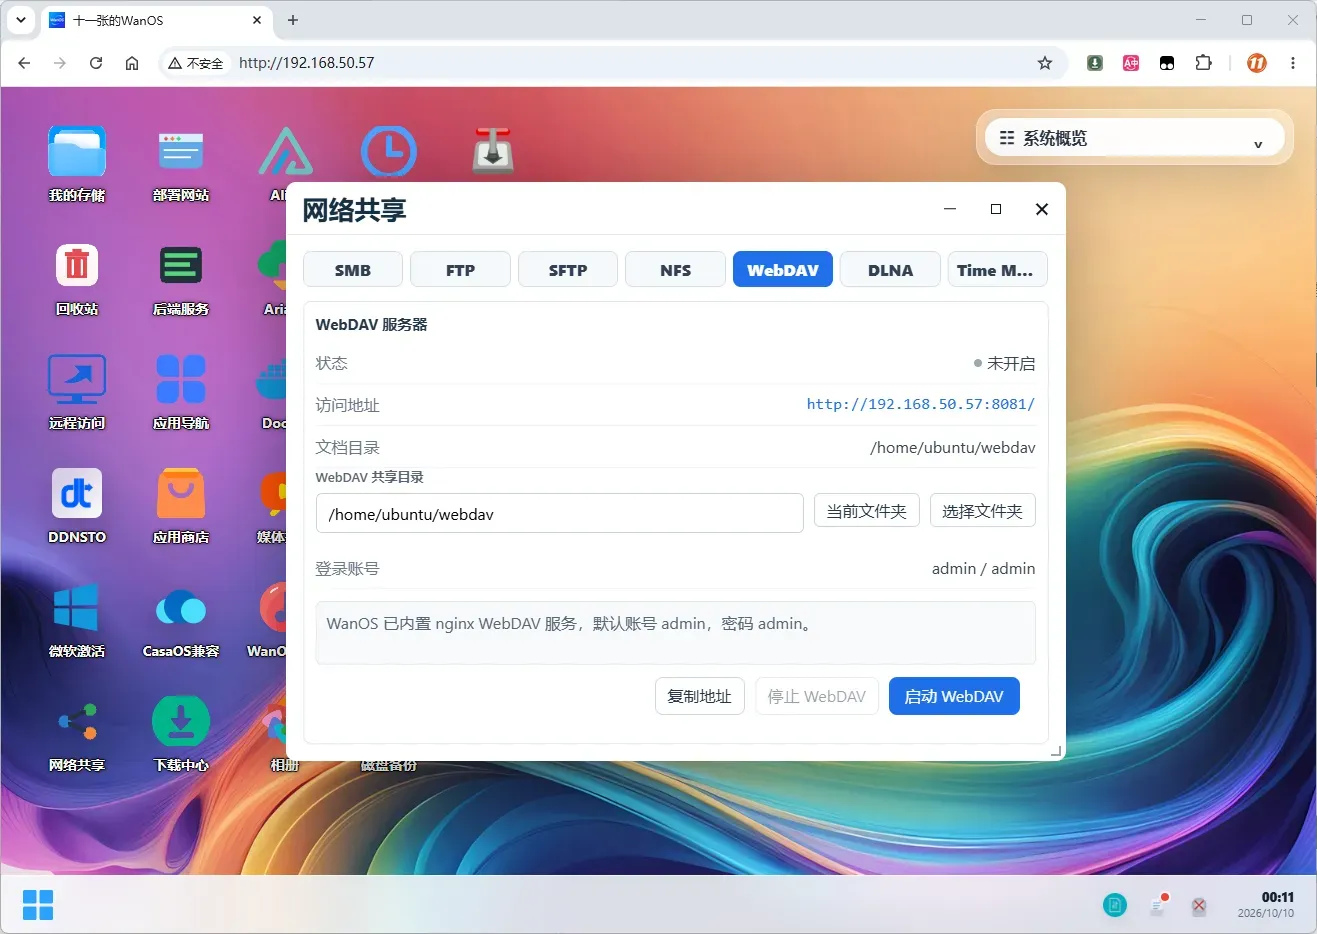Click the WebDAV 共享目录 path input field
Screen dimensions: 1317x934
(x=560, y=513)
